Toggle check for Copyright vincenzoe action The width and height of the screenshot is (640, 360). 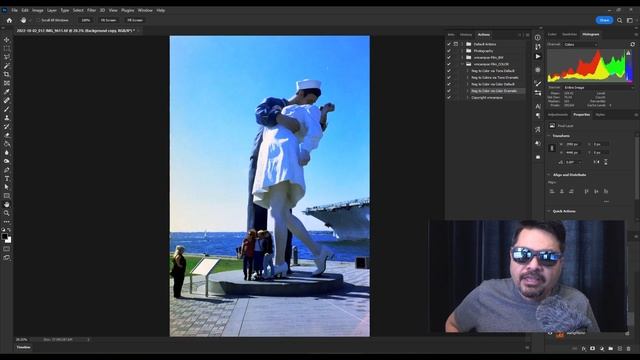click(449, 98)
